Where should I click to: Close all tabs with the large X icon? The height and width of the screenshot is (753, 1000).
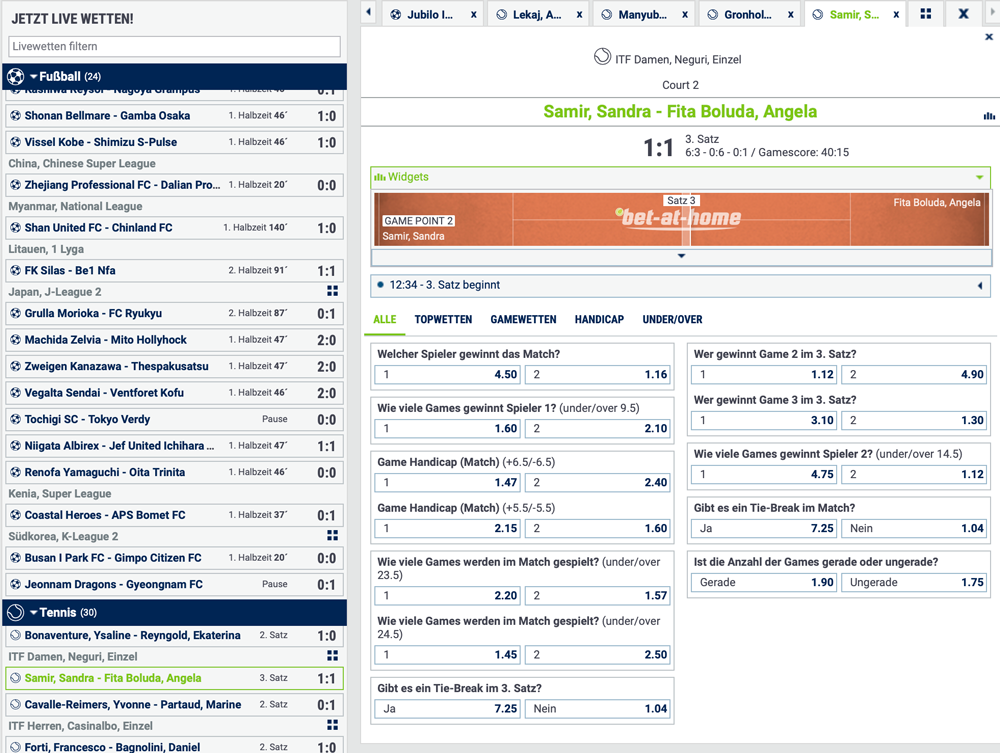point(964,13)
